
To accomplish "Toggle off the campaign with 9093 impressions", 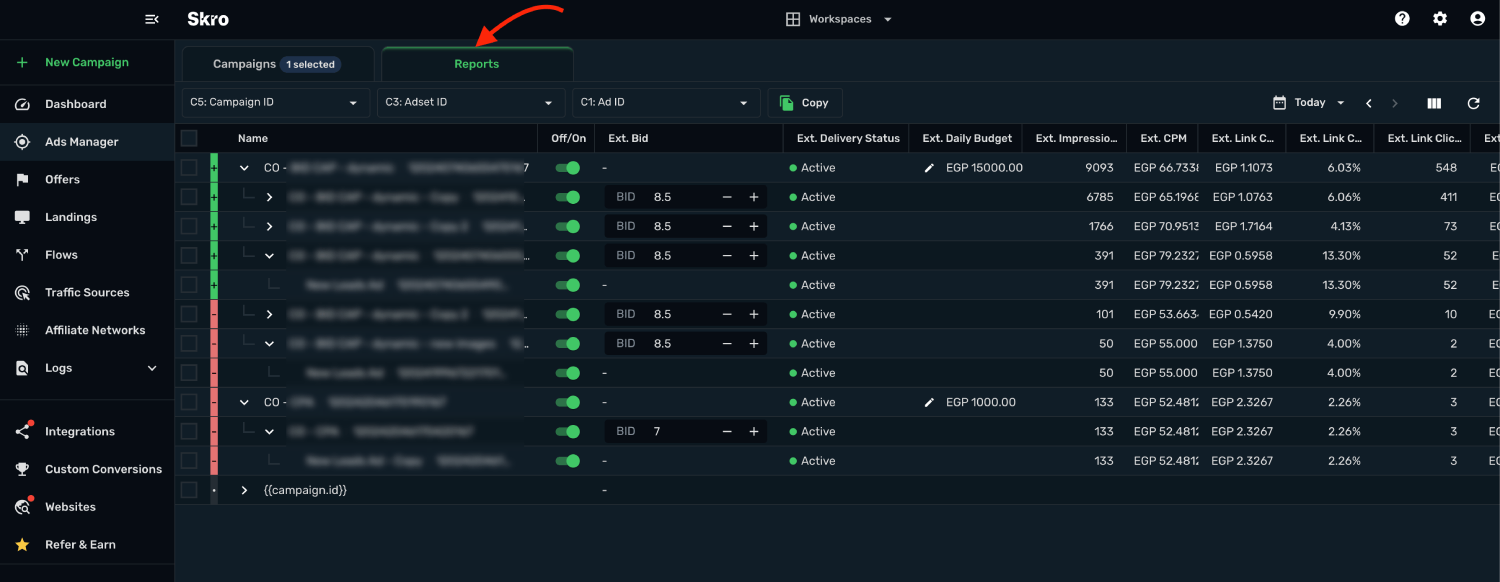I will (567, 168).
